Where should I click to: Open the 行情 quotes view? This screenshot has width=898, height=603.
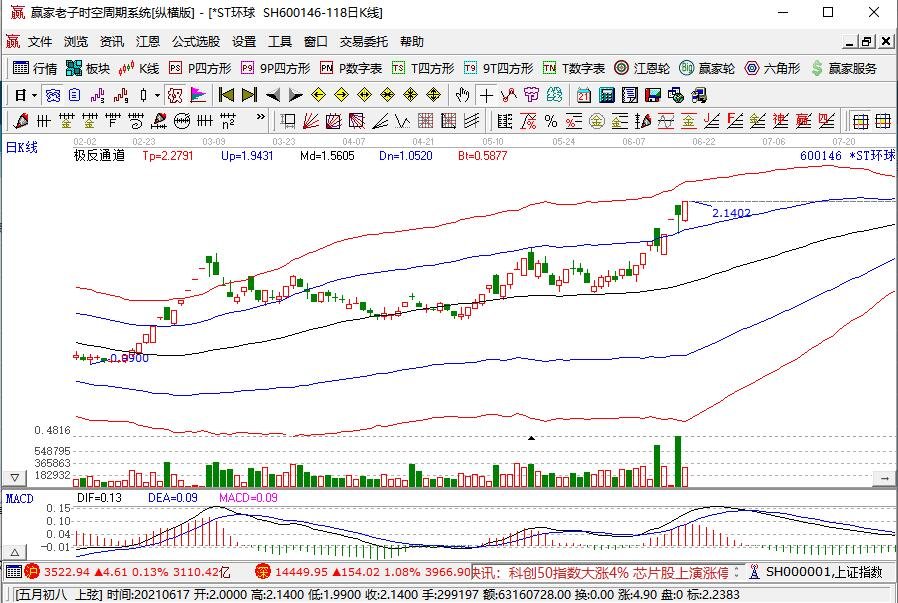coord(35,69)
